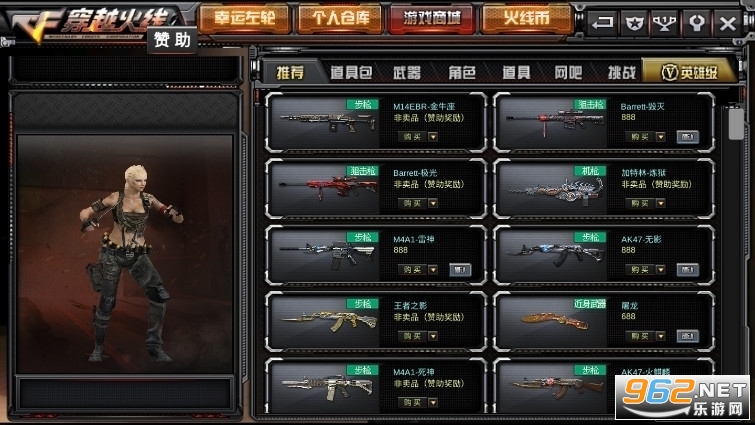The image size is (755, 425).
Task: Select the gold 英雄级 V tab
Action: (690, 72)
